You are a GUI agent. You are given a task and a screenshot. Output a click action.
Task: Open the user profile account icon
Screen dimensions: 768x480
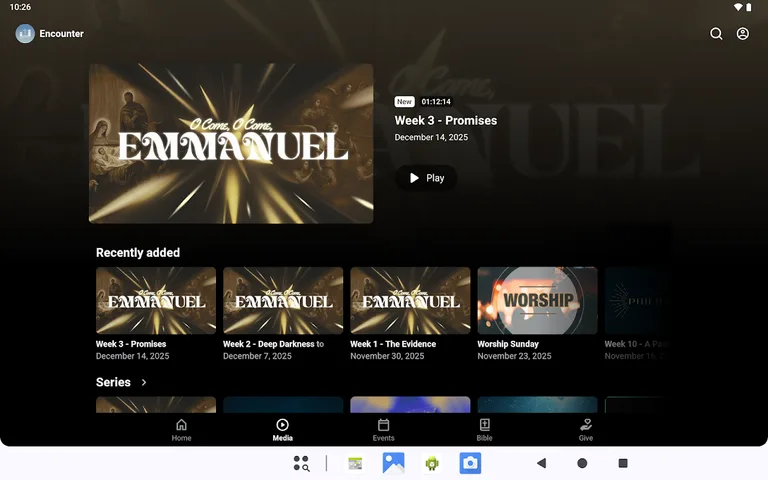coord(743,33)
